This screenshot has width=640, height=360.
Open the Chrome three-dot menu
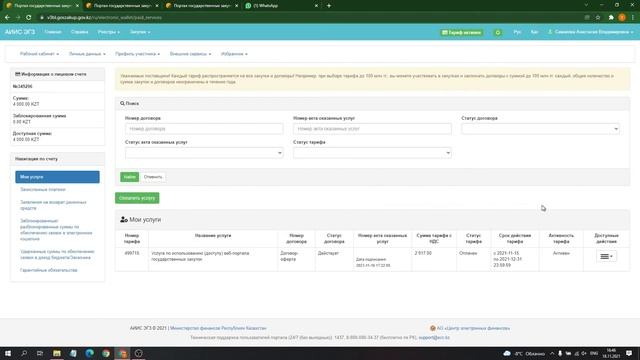(x=633, y=18)
